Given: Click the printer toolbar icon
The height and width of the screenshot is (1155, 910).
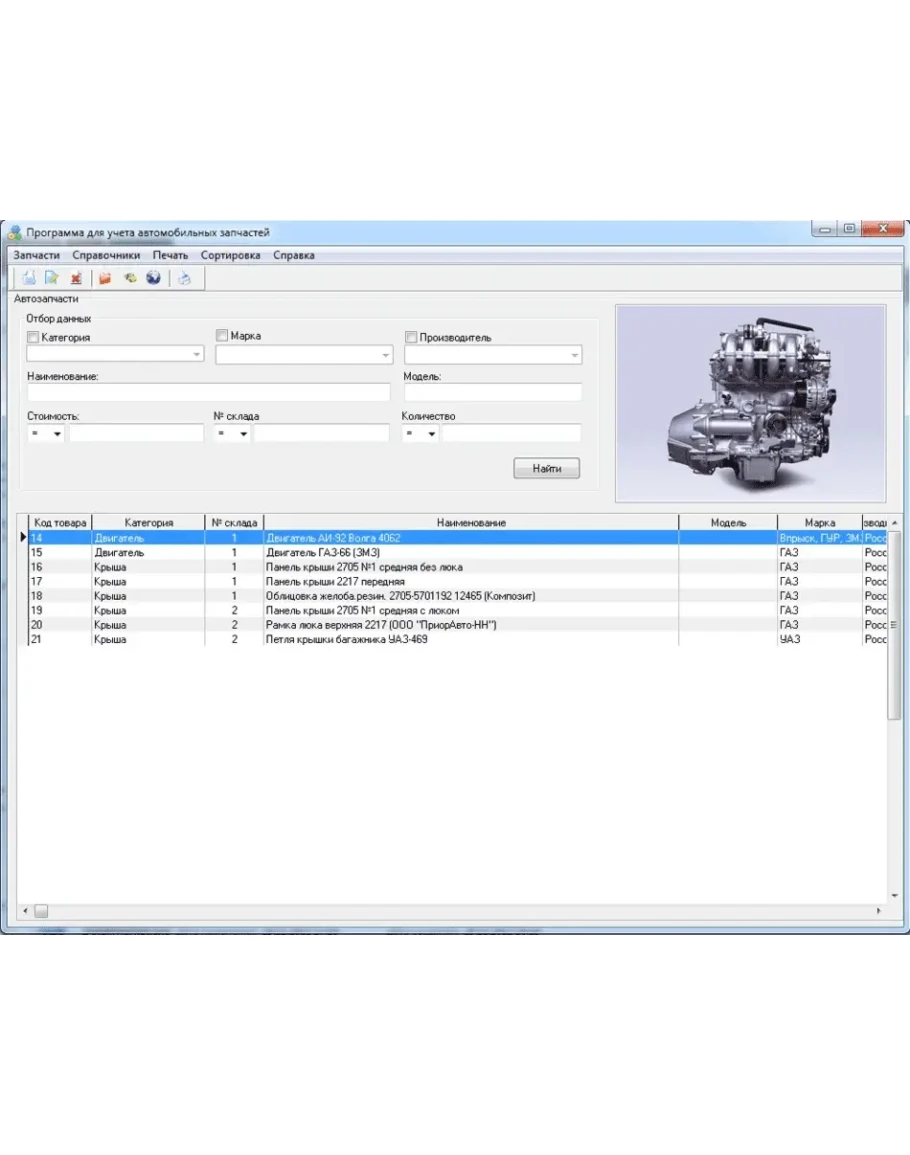Looking at the screenshot, I should 185,279.
